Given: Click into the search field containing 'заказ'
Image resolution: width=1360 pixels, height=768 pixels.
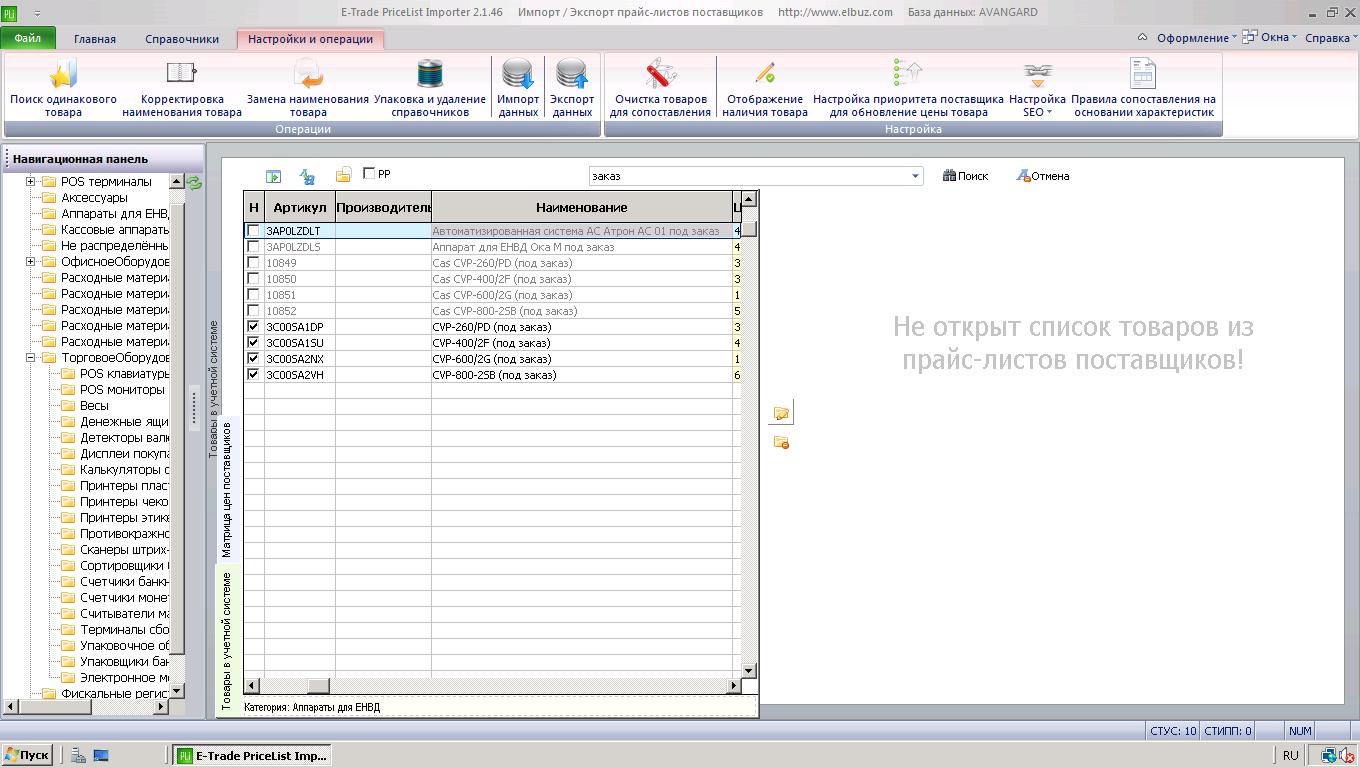Looking at the screenshot, I should pyautogui.click(x=749, y=176).
